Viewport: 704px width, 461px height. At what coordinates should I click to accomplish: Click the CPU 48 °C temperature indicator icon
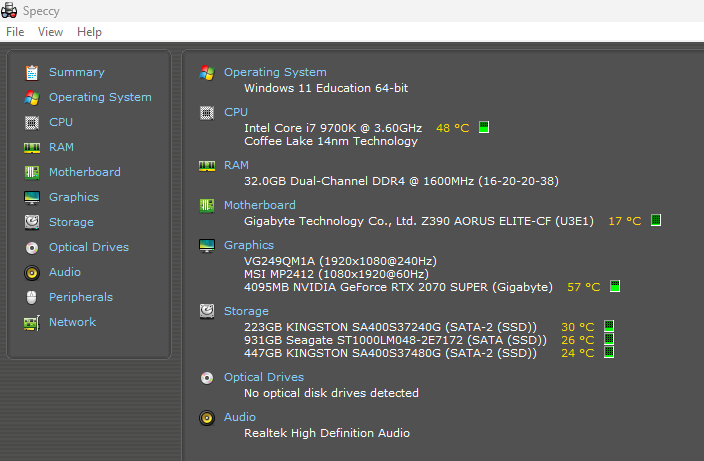click(484, 127)
